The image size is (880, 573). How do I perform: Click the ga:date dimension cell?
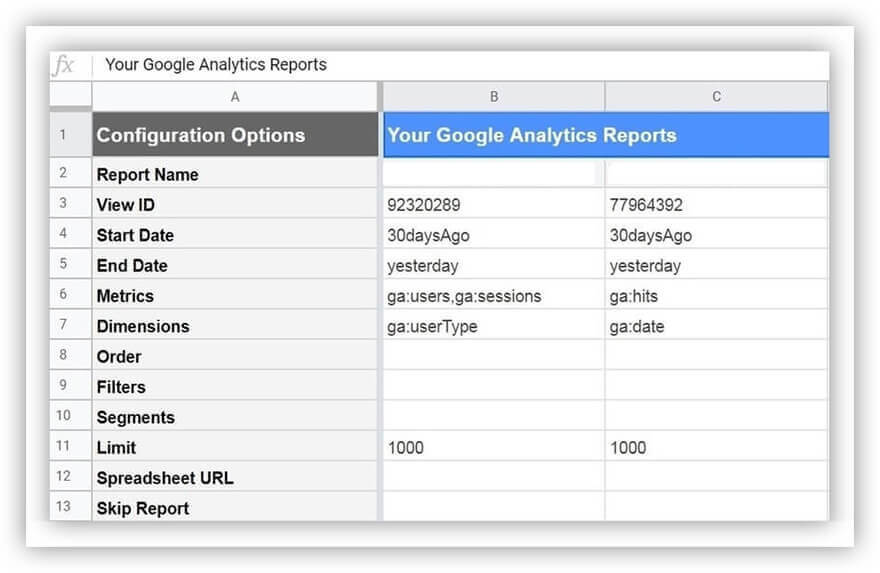(716, 324)
